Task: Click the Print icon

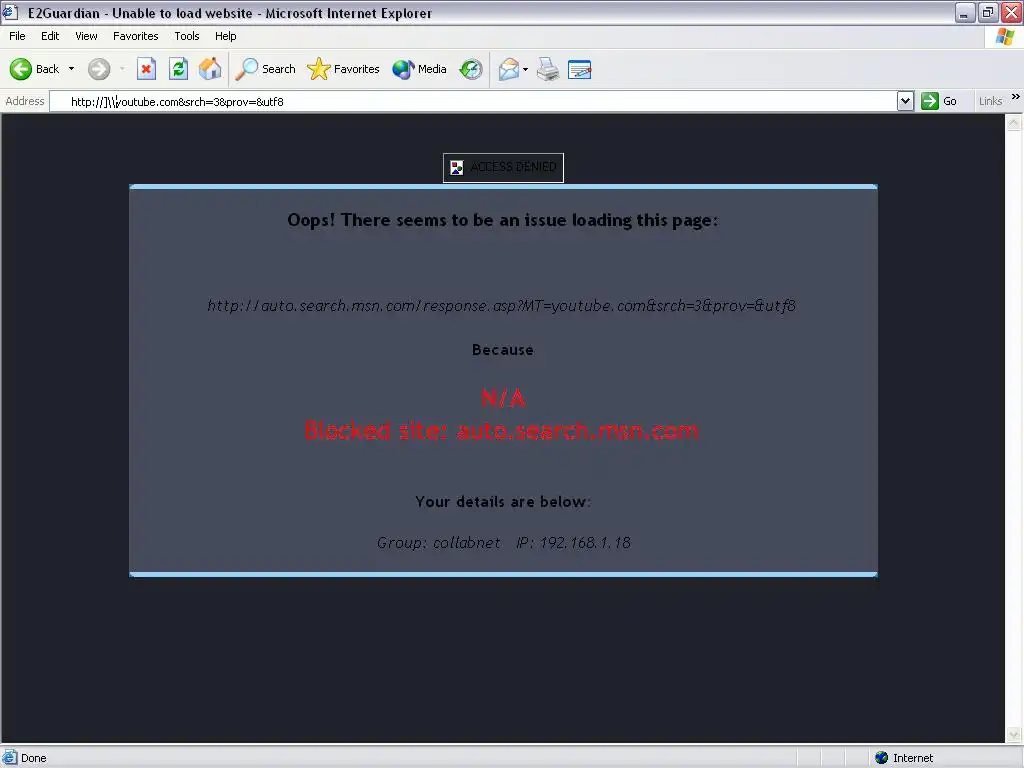Action: (x=548, y=69)
